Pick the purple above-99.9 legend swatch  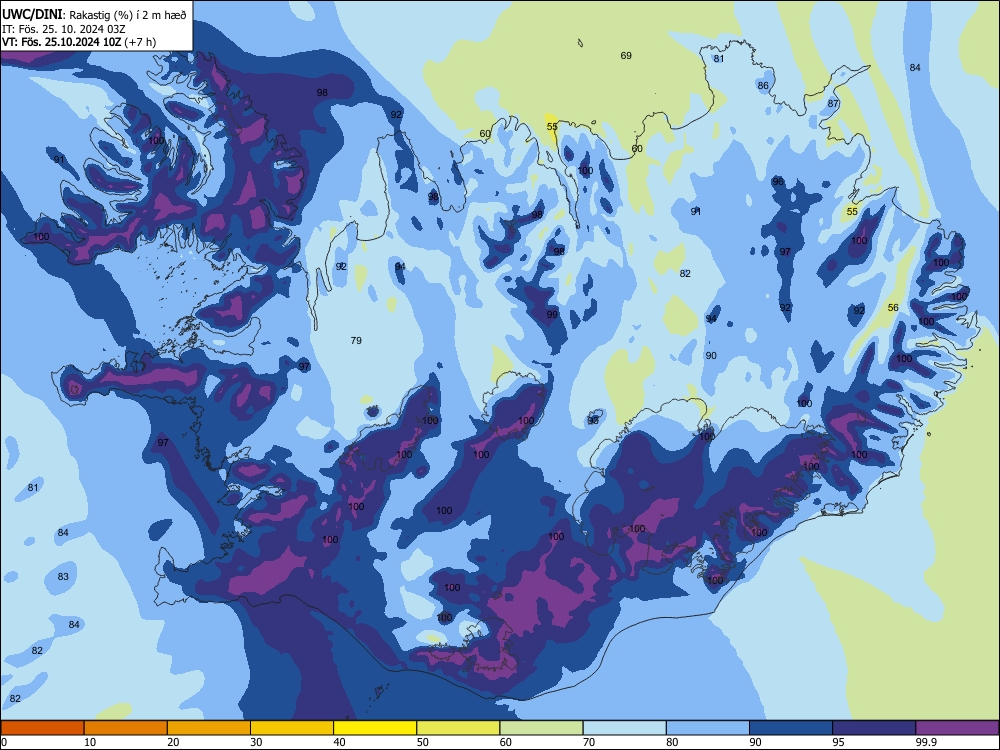click(957, 728)
